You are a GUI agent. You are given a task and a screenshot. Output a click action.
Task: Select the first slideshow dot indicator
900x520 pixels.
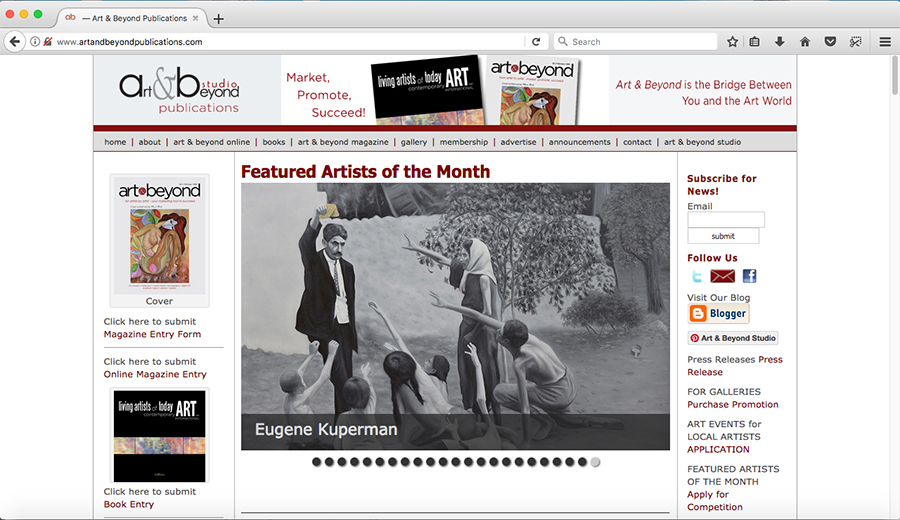click(x=316, y=462)
